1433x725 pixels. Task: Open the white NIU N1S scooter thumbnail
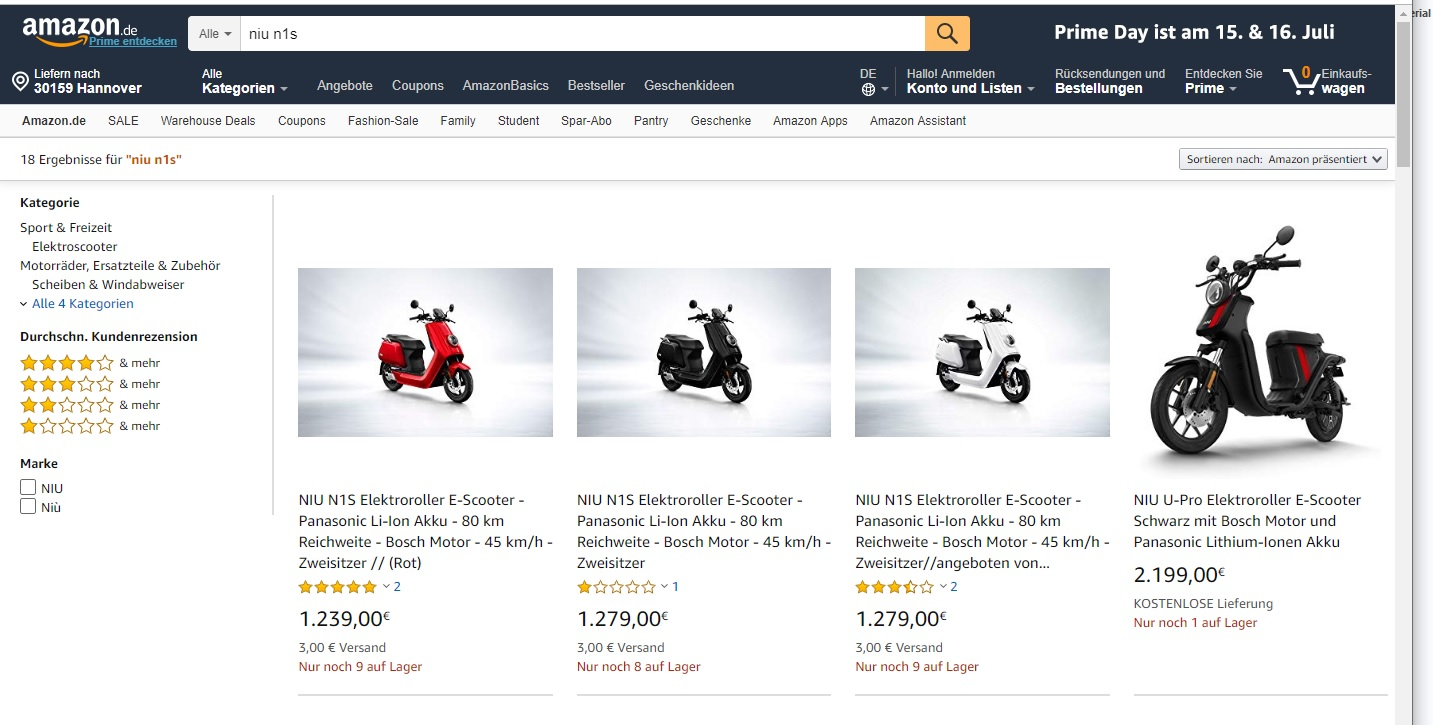tap(982, 352)
